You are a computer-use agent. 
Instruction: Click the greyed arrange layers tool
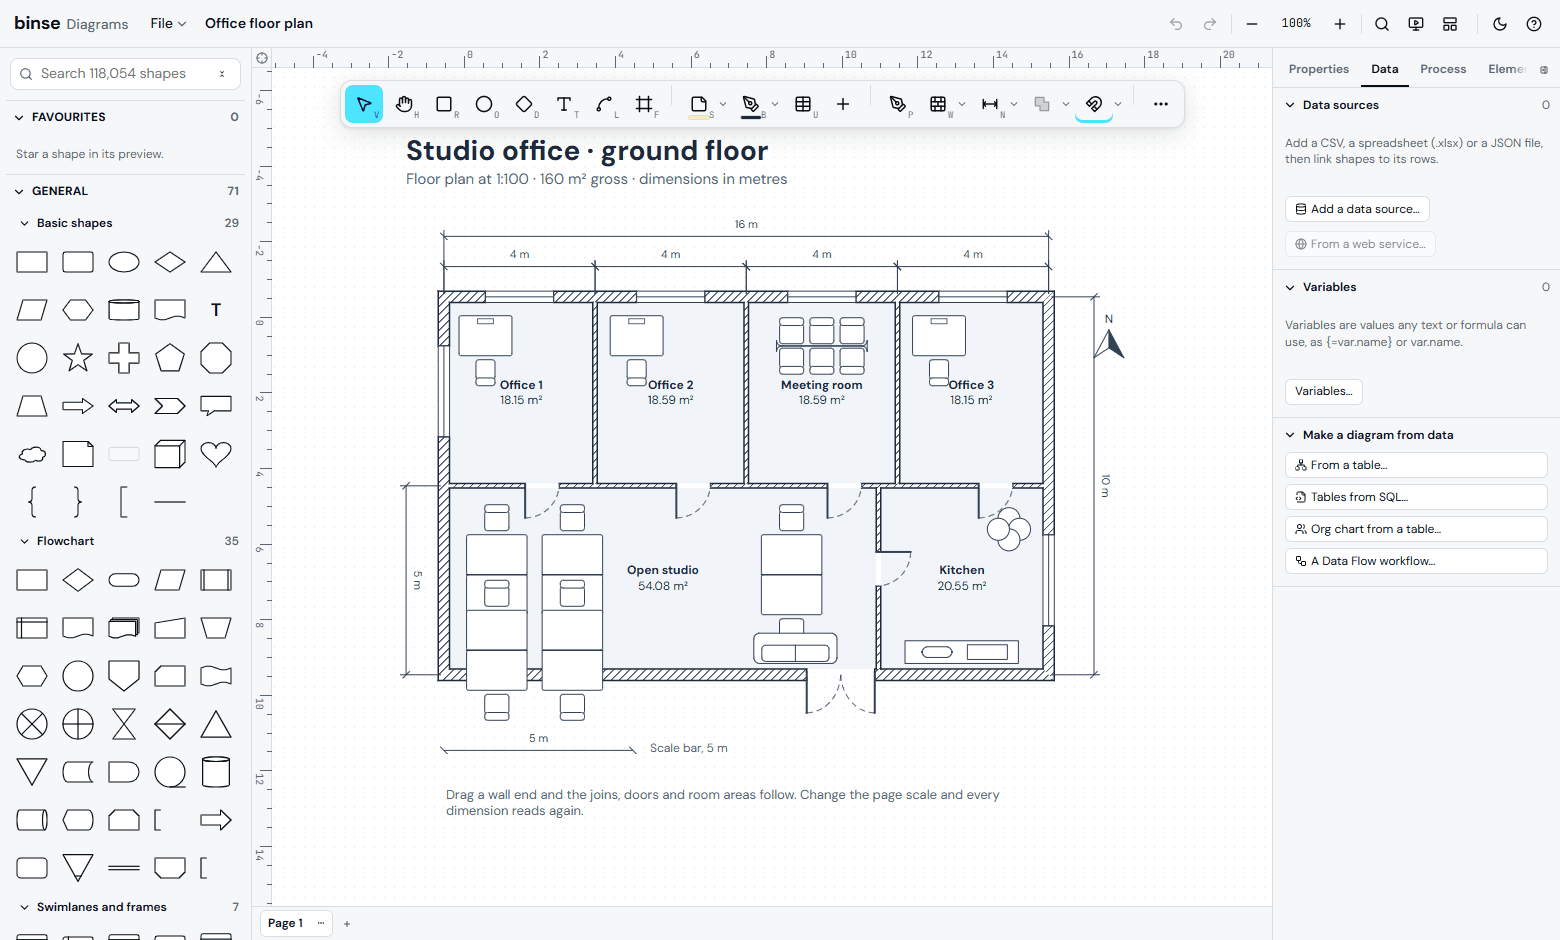pyautogui.click(x=1042, y=104)
